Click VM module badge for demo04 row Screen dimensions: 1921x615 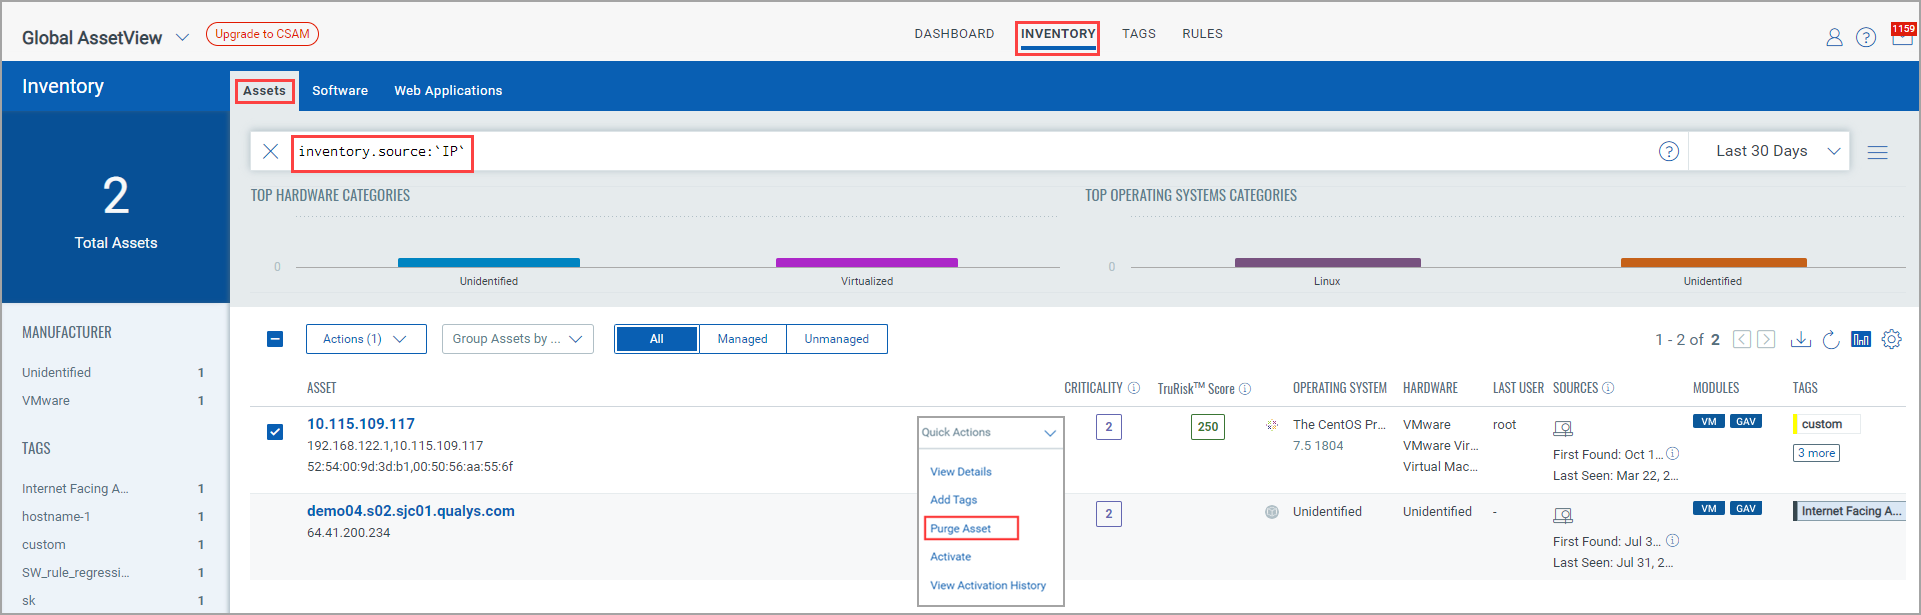[1709, 509]
